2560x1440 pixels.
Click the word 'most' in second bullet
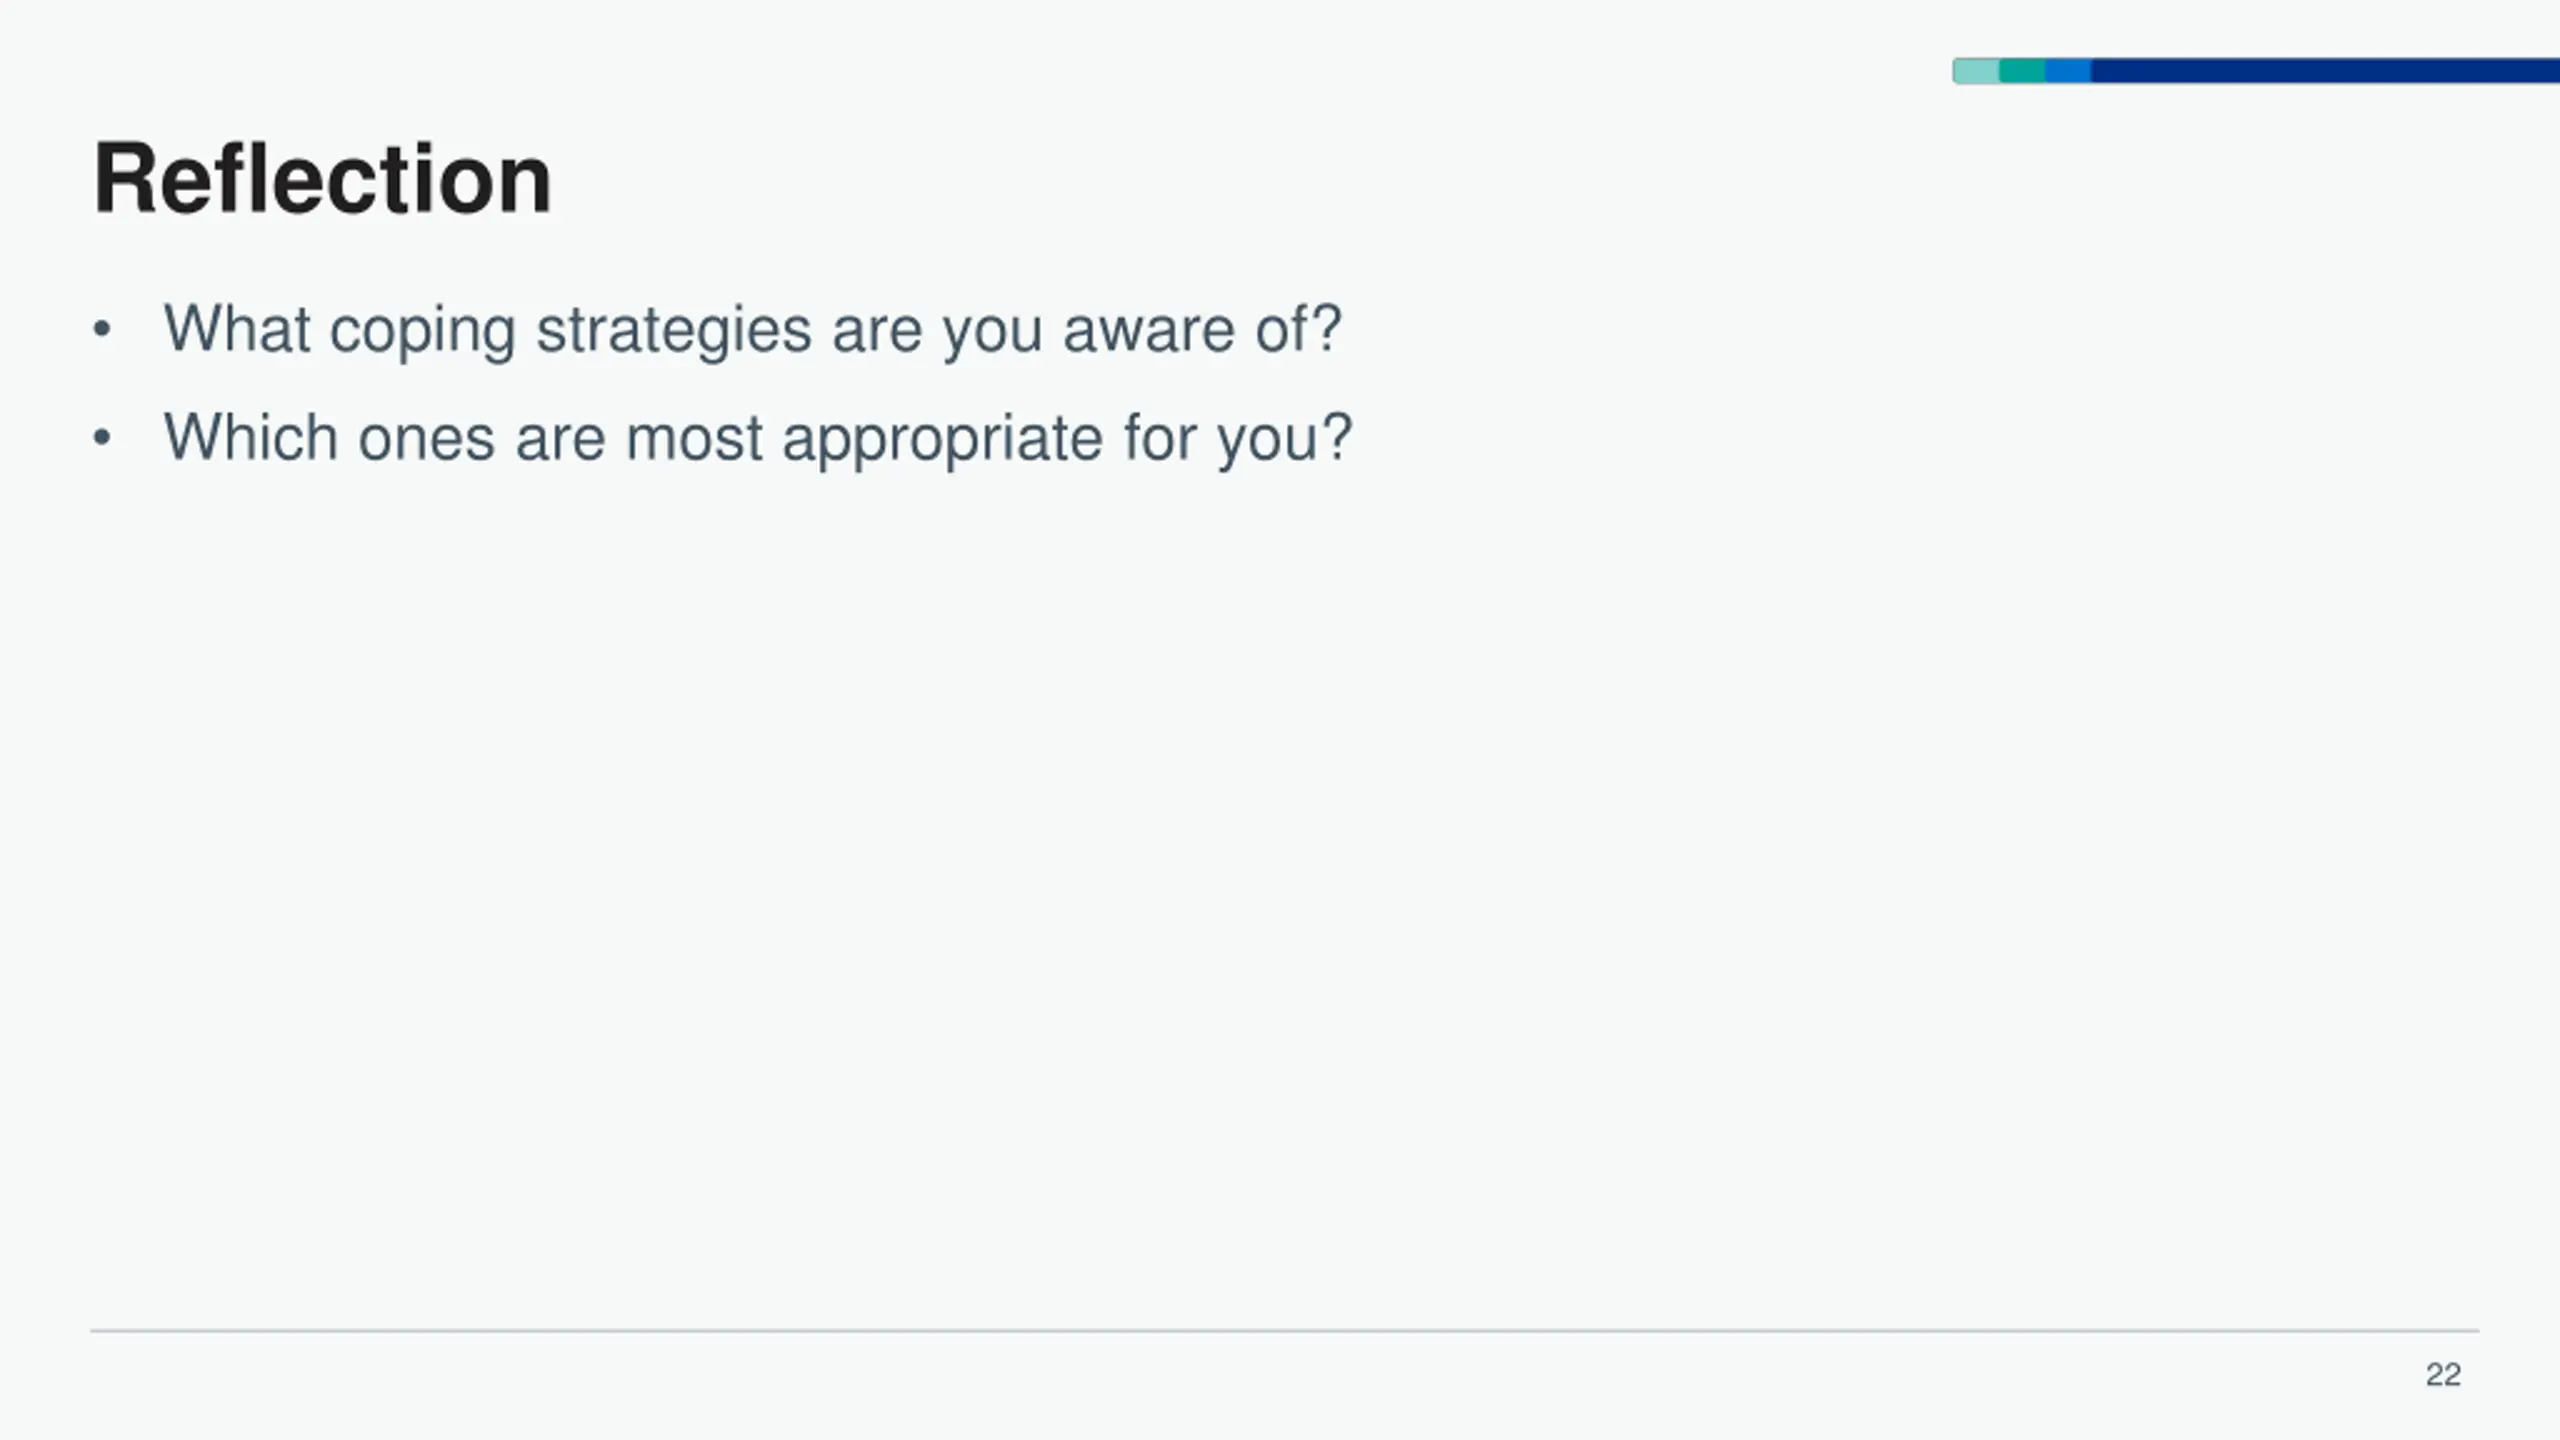point(694,438)
